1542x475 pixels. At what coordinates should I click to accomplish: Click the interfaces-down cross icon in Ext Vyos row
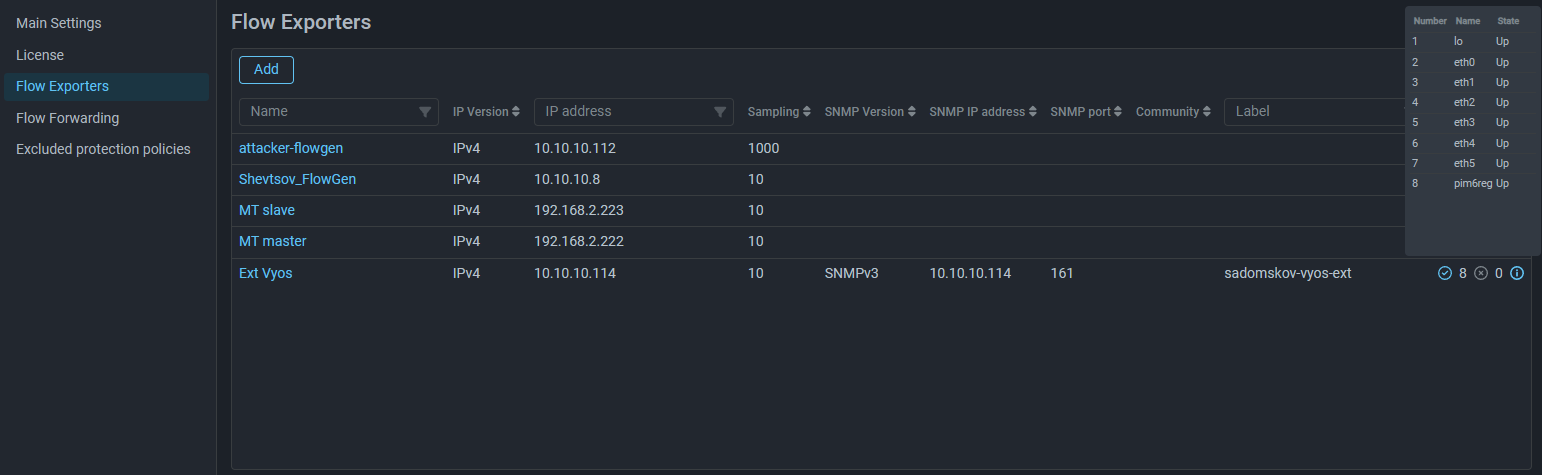[x=1481, y=273]
